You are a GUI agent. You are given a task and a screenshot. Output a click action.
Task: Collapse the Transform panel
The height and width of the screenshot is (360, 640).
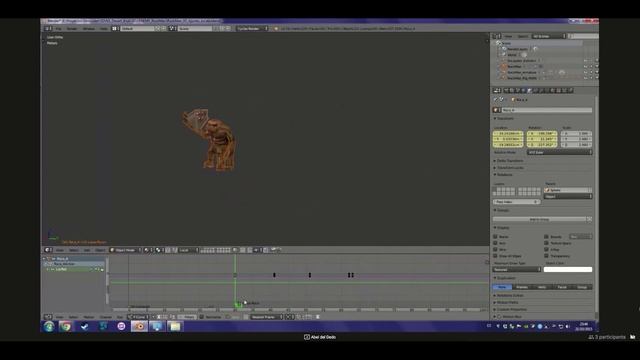[x=505, y=118]
